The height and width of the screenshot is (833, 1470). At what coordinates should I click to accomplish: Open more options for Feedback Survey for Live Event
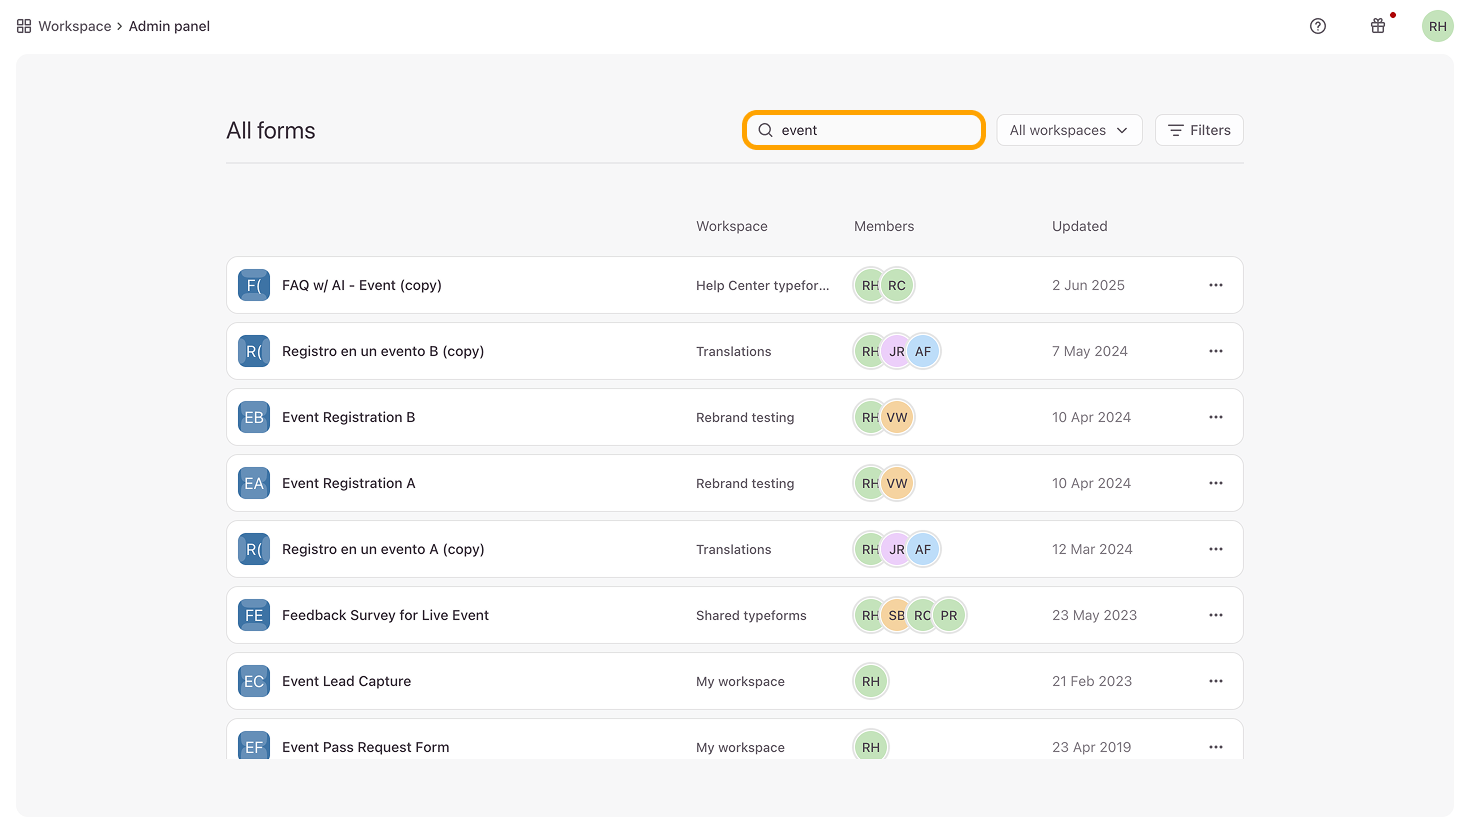(x=1215, y=615)
